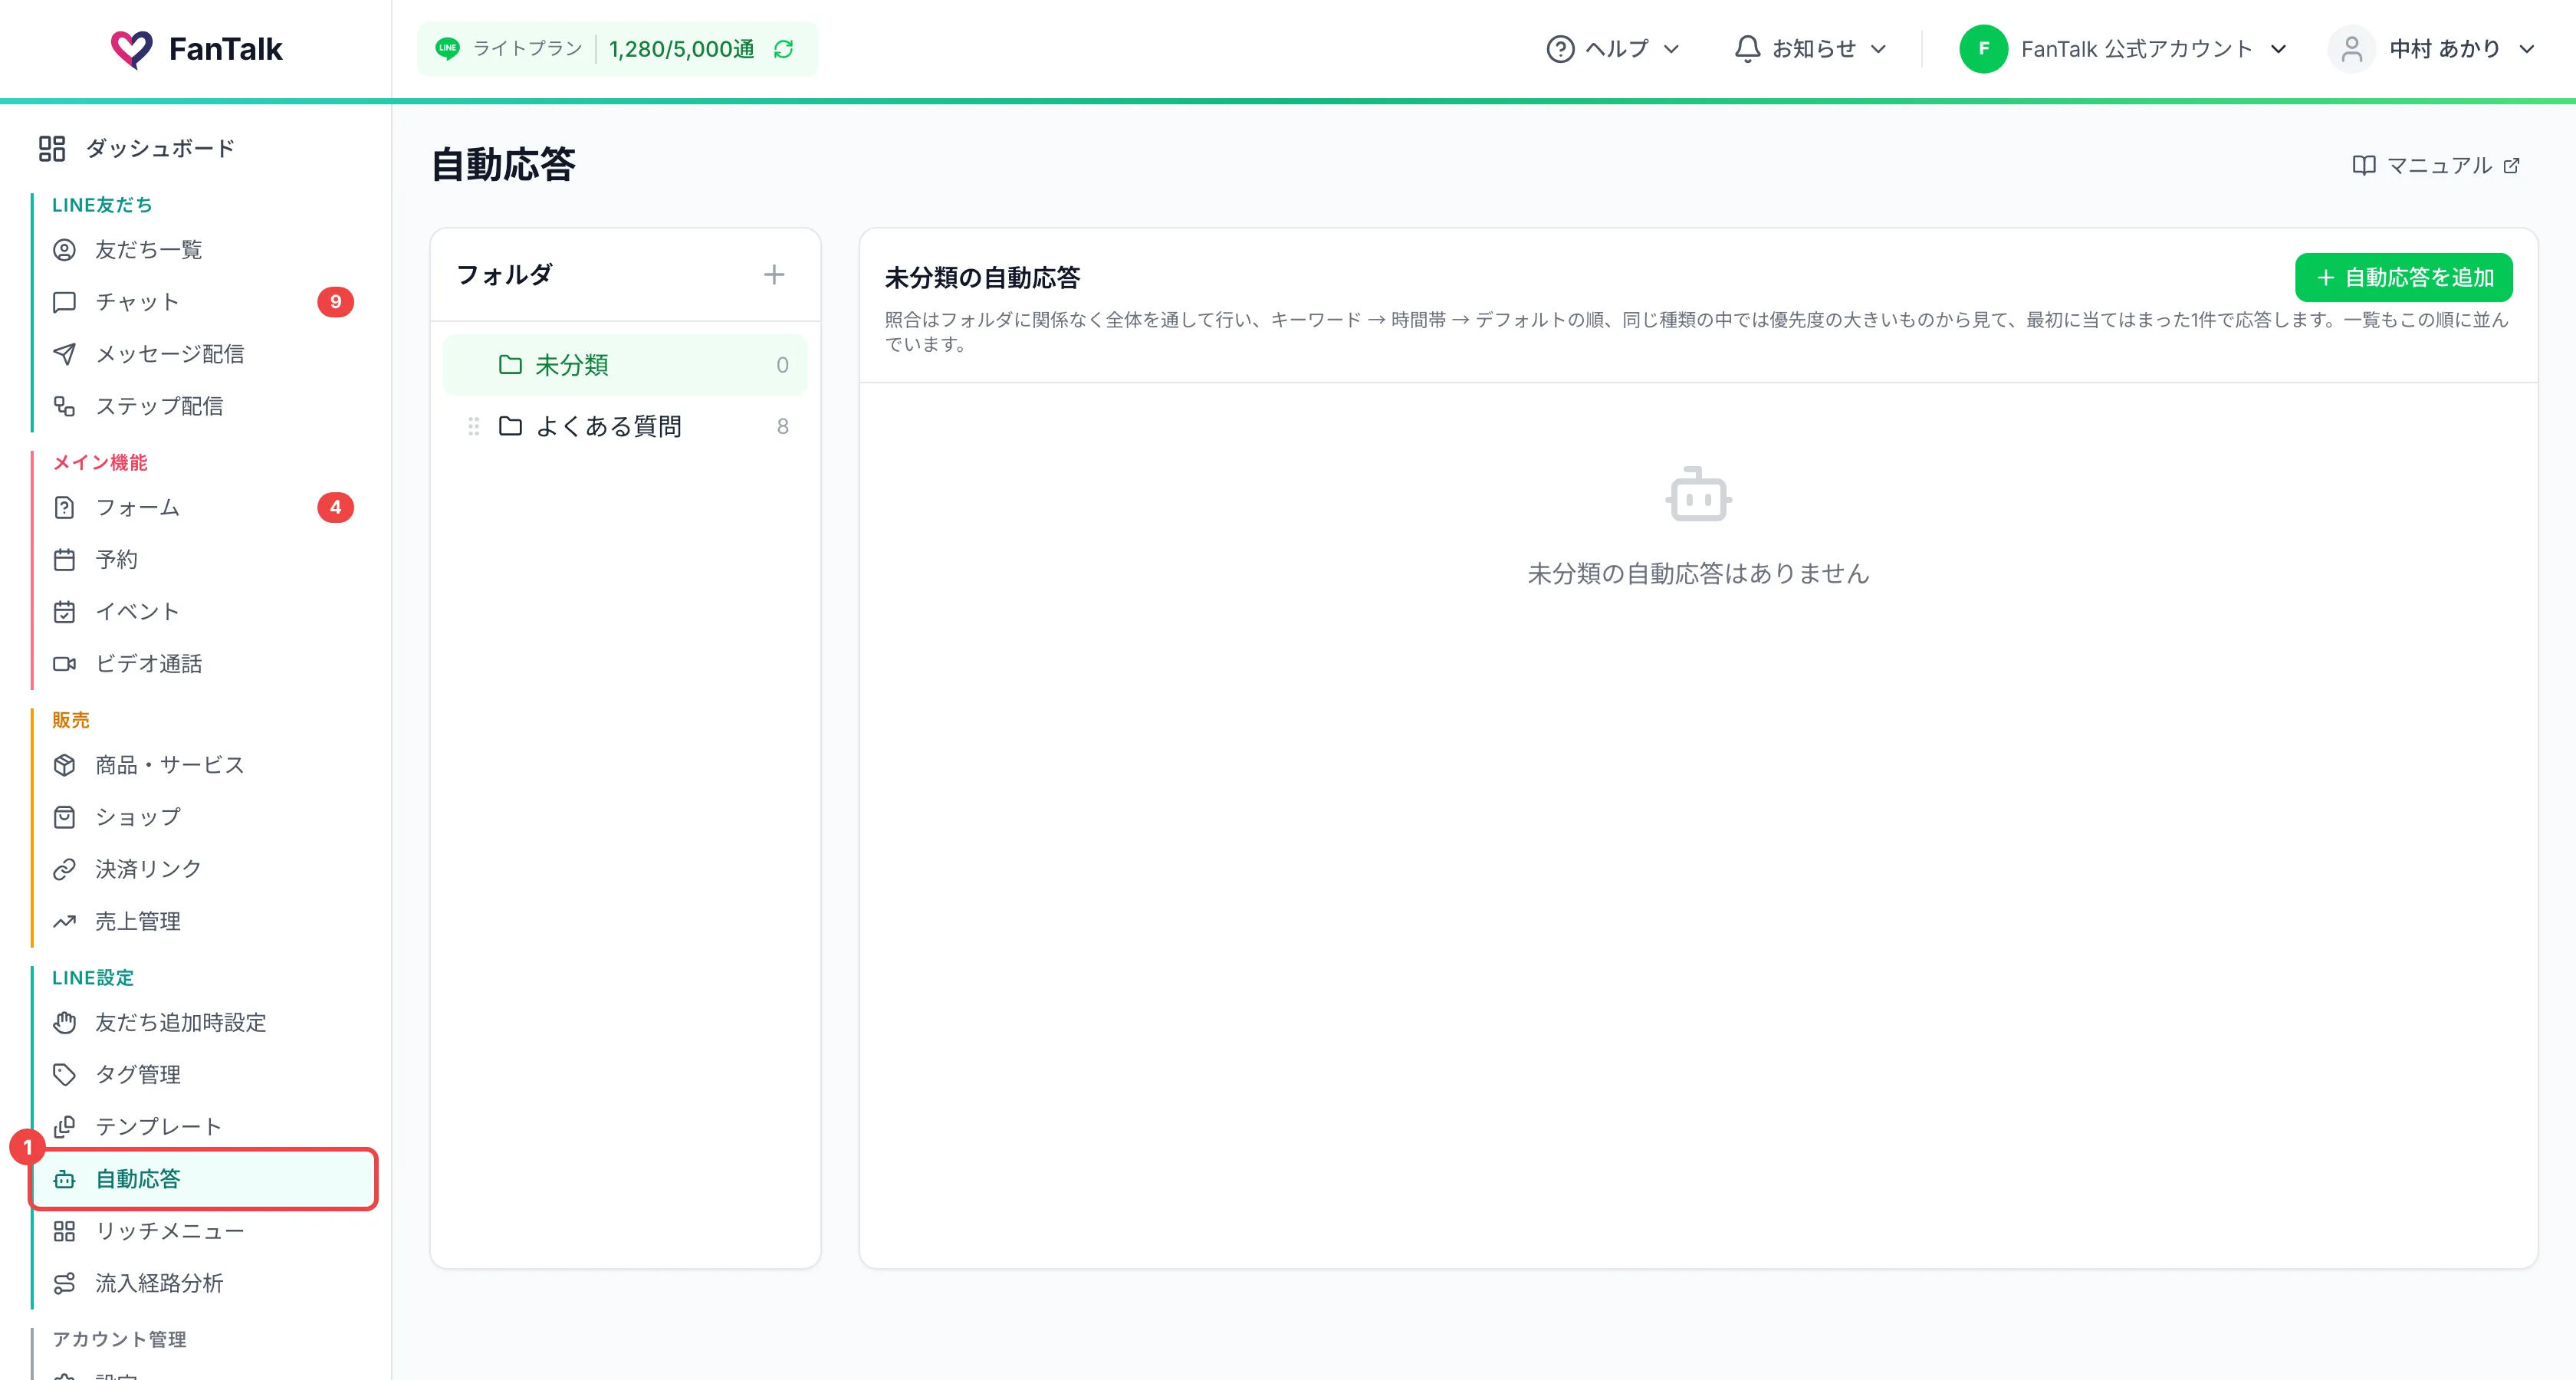Select the 未分類 folder
Screen dimensions: 2576x1380
click(x=625, y=365)
